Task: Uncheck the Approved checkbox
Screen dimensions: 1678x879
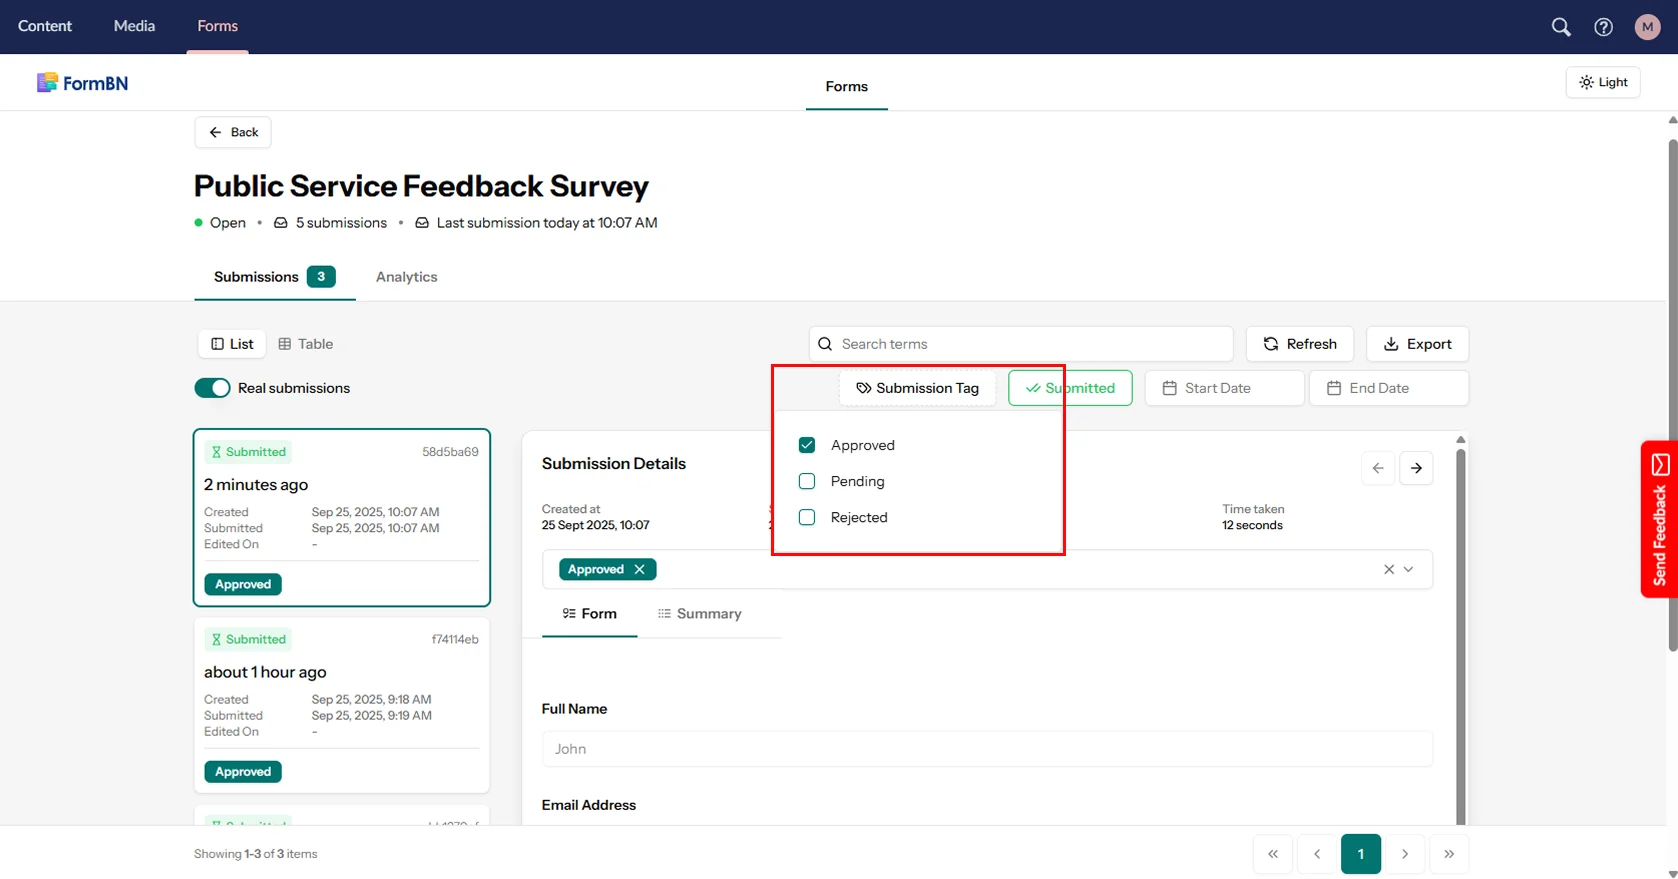Action: coord(807,445)
